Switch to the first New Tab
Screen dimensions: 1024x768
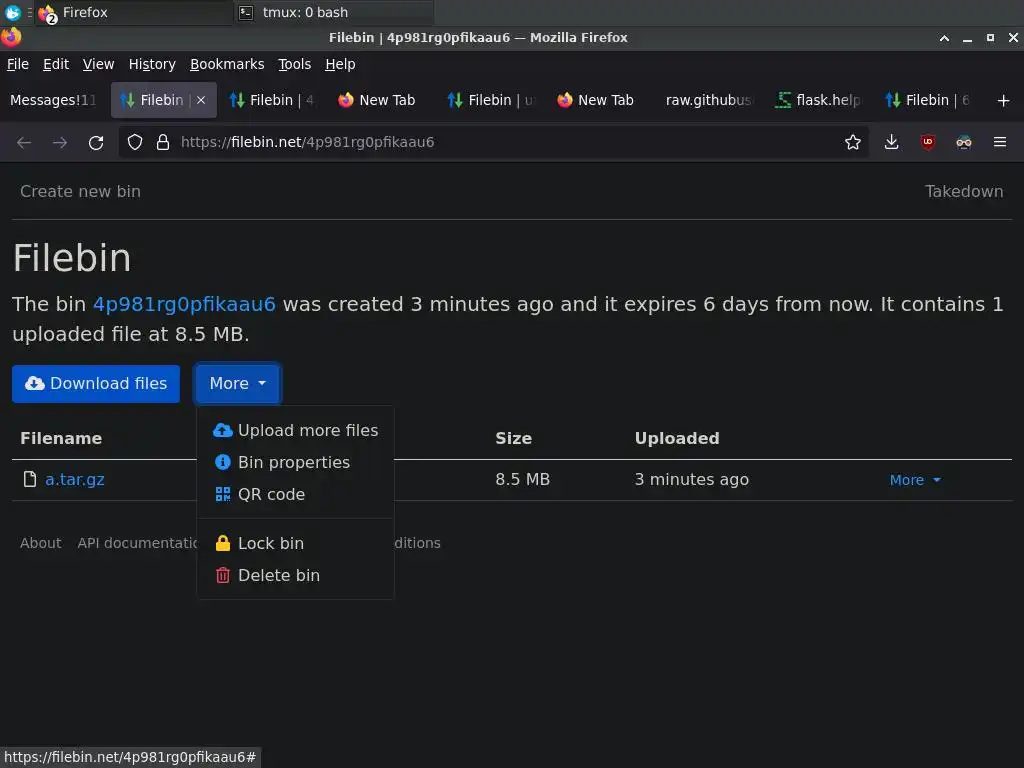(x=377, y=100)
